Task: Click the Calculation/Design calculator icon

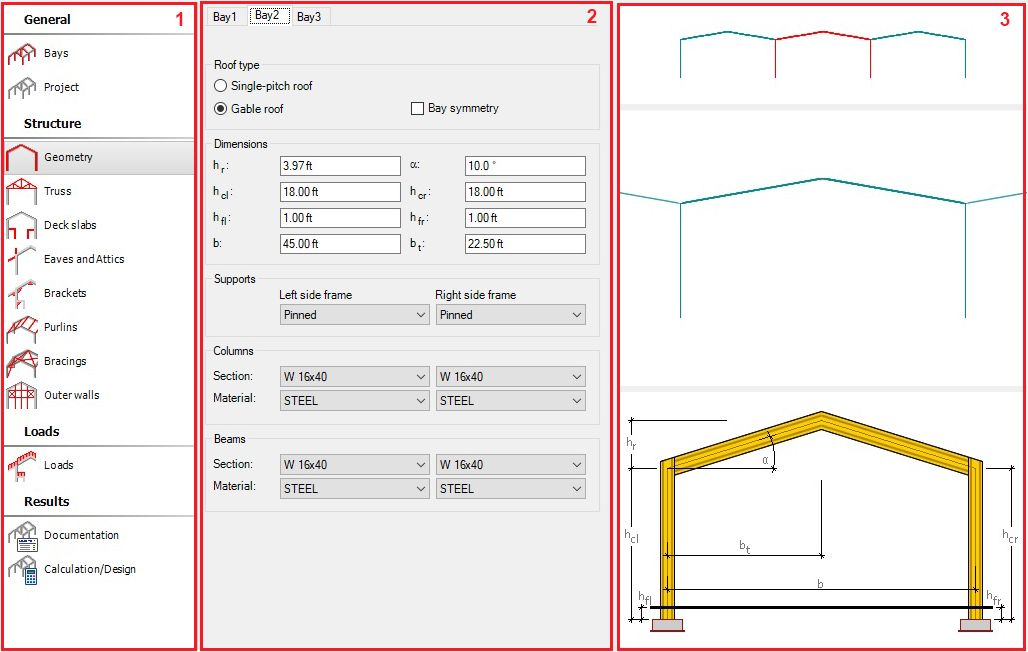Action: point(23,570)
